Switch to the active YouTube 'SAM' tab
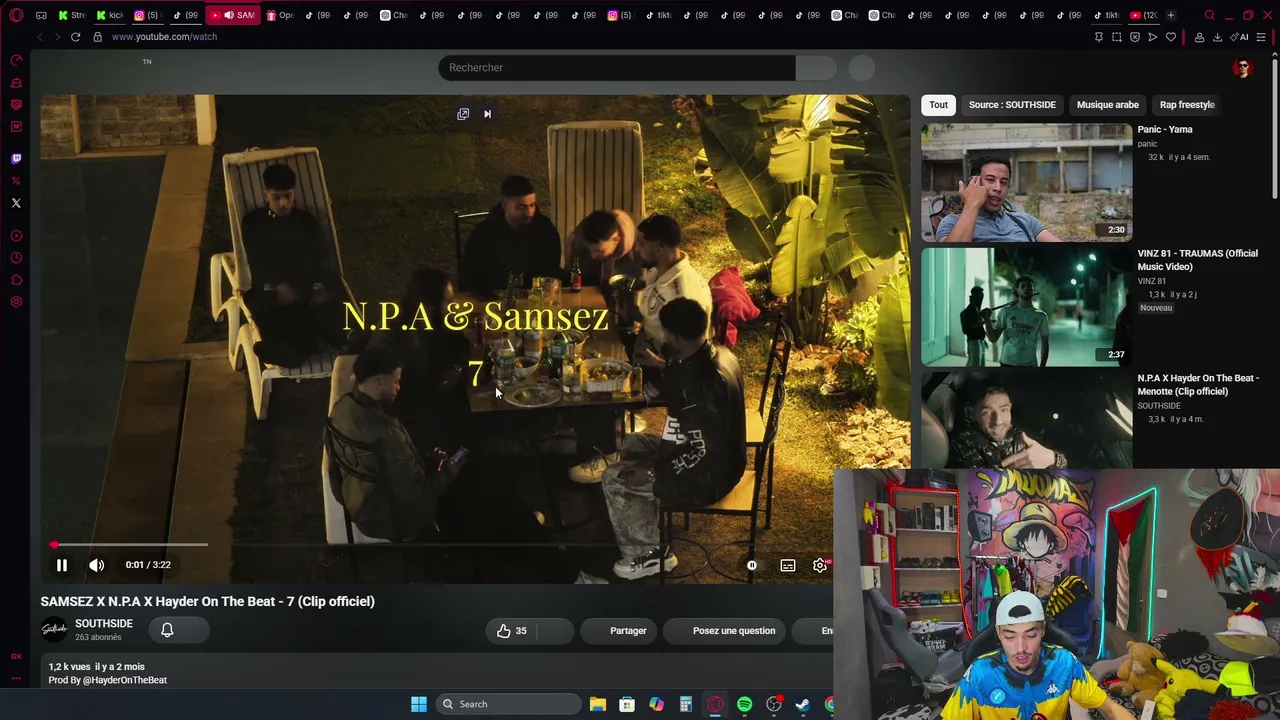Viewport: 1280px width, 720px height. (x=235, y=15)
